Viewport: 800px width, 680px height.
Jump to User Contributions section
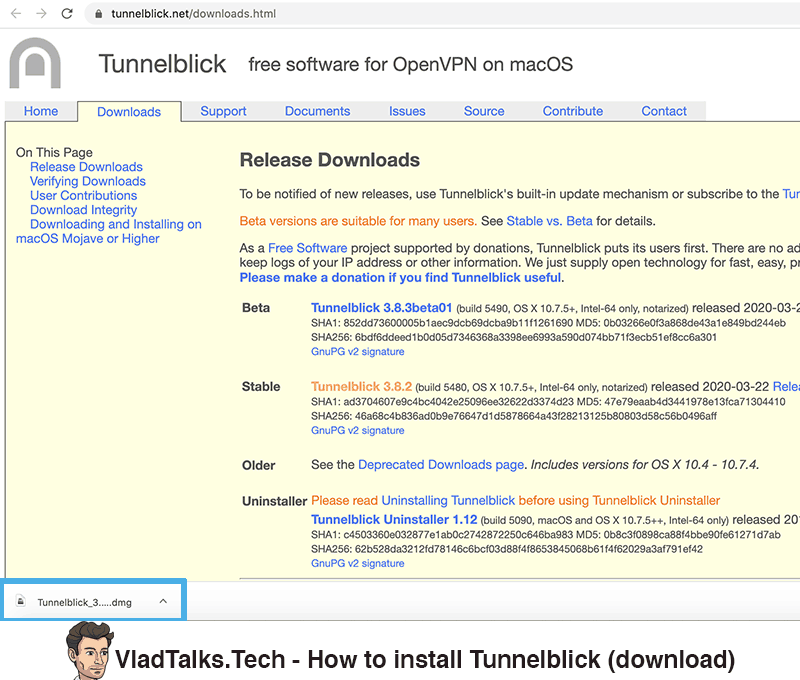coord(84,195)
